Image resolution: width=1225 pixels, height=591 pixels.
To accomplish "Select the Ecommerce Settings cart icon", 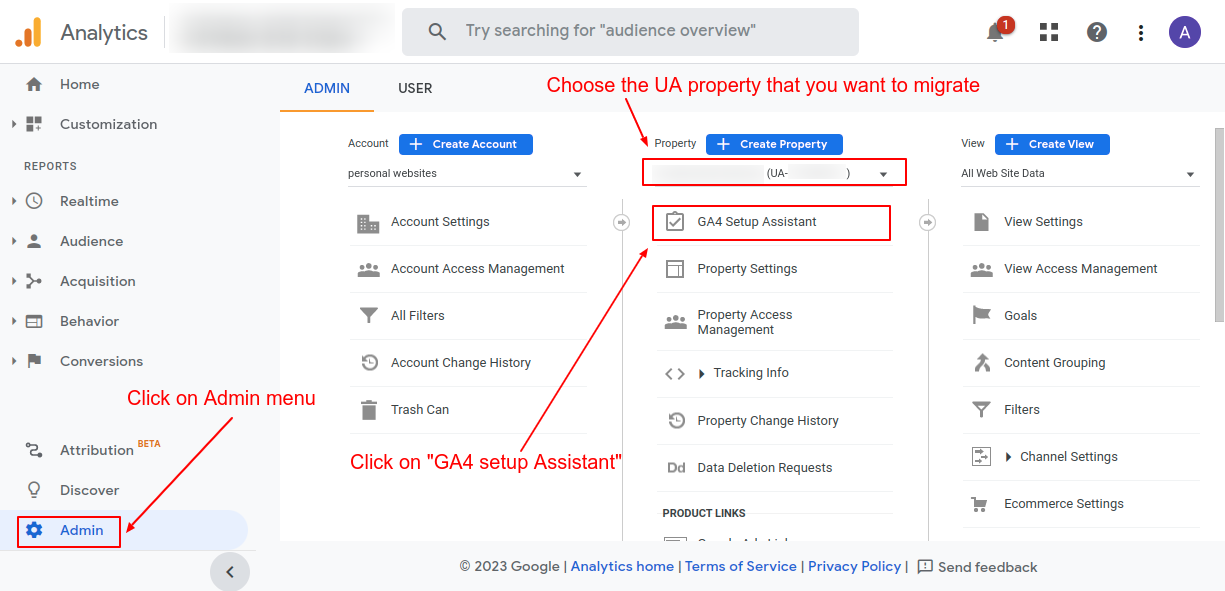I will pos(982,503).
